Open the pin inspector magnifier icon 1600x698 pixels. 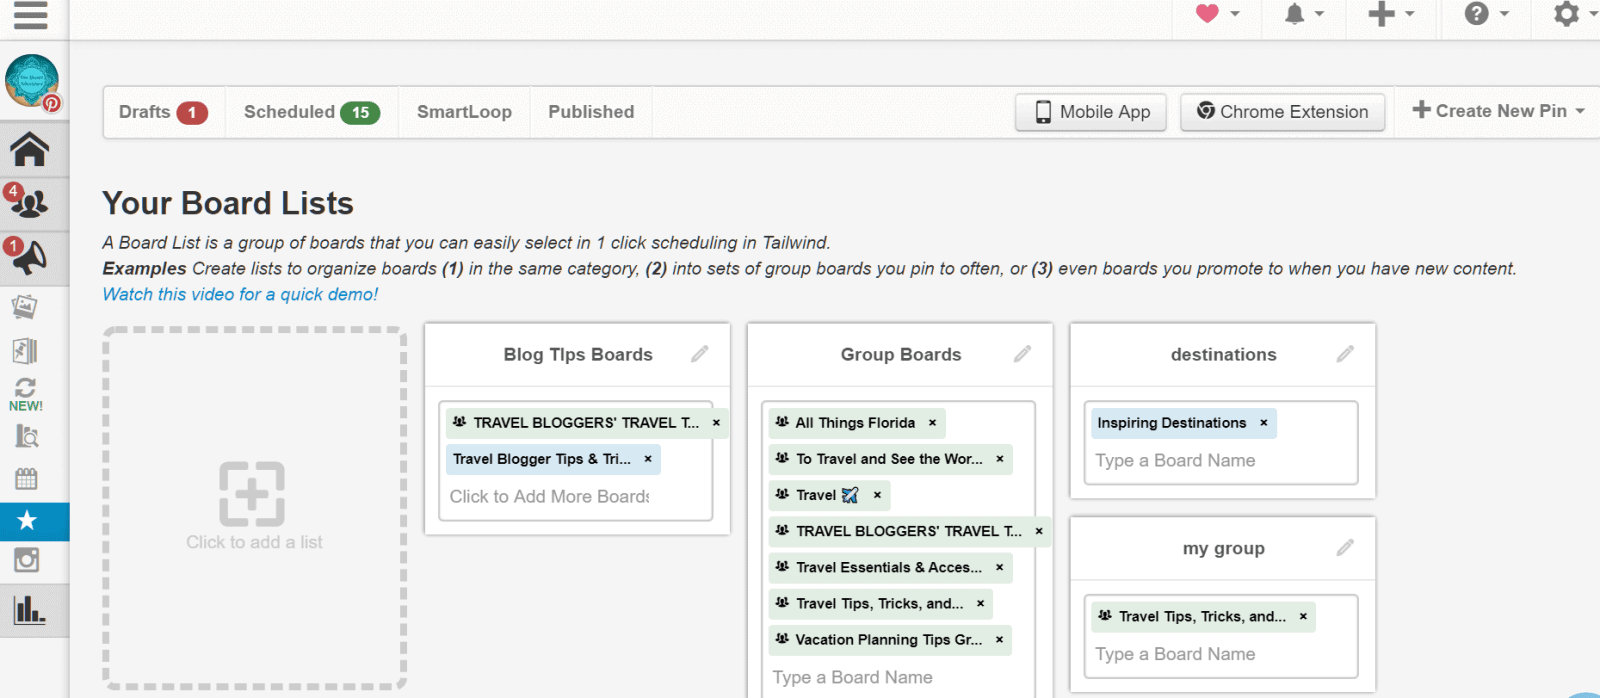pos(27,436)
